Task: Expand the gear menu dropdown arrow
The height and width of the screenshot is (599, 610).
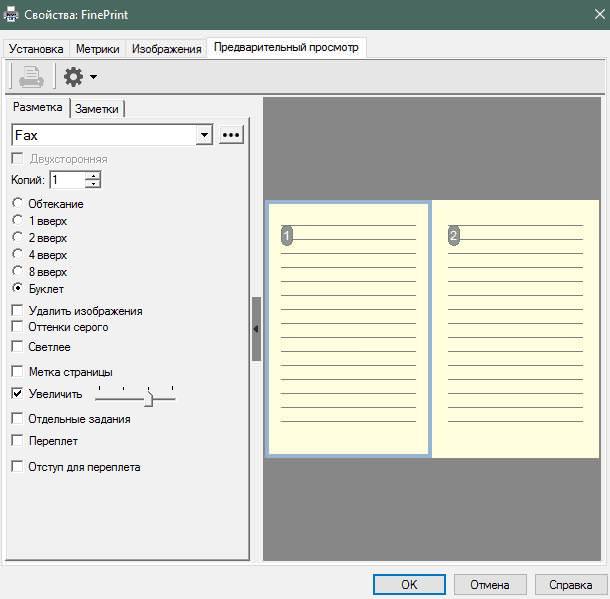Action: click(93, 77)
